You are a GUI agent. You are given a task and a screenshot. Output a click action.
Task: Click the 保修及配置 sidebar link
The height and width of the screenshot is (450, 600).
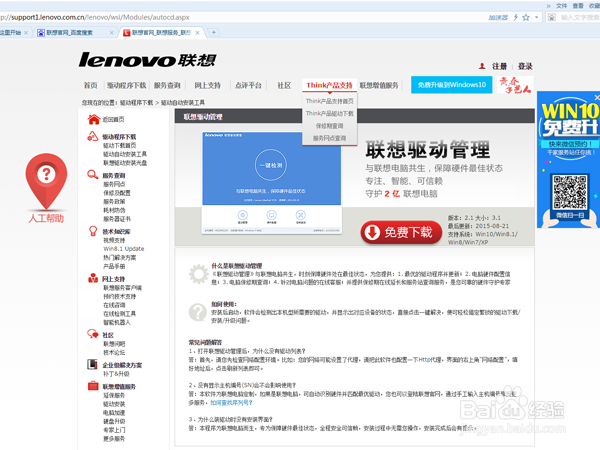(x=117, y=193)
